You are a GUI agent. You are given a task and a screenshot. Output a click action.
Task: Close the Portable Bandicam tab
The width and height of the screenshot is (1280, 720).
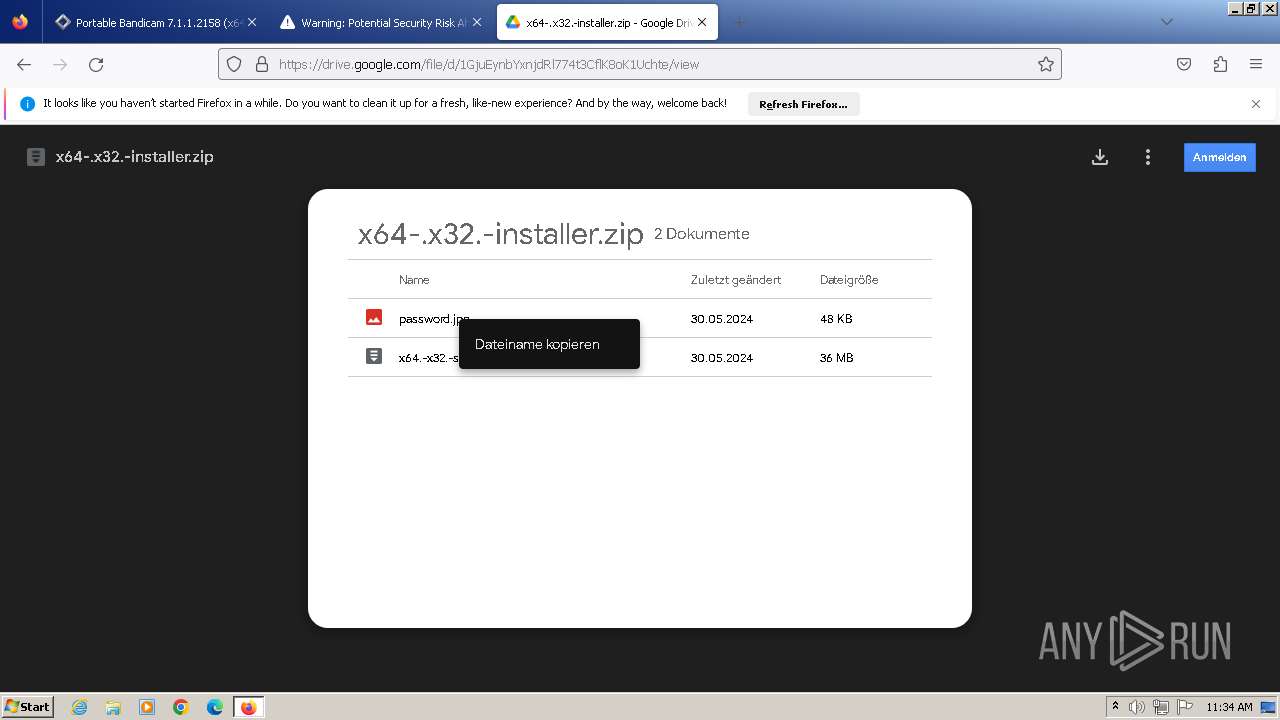point(252,22)
